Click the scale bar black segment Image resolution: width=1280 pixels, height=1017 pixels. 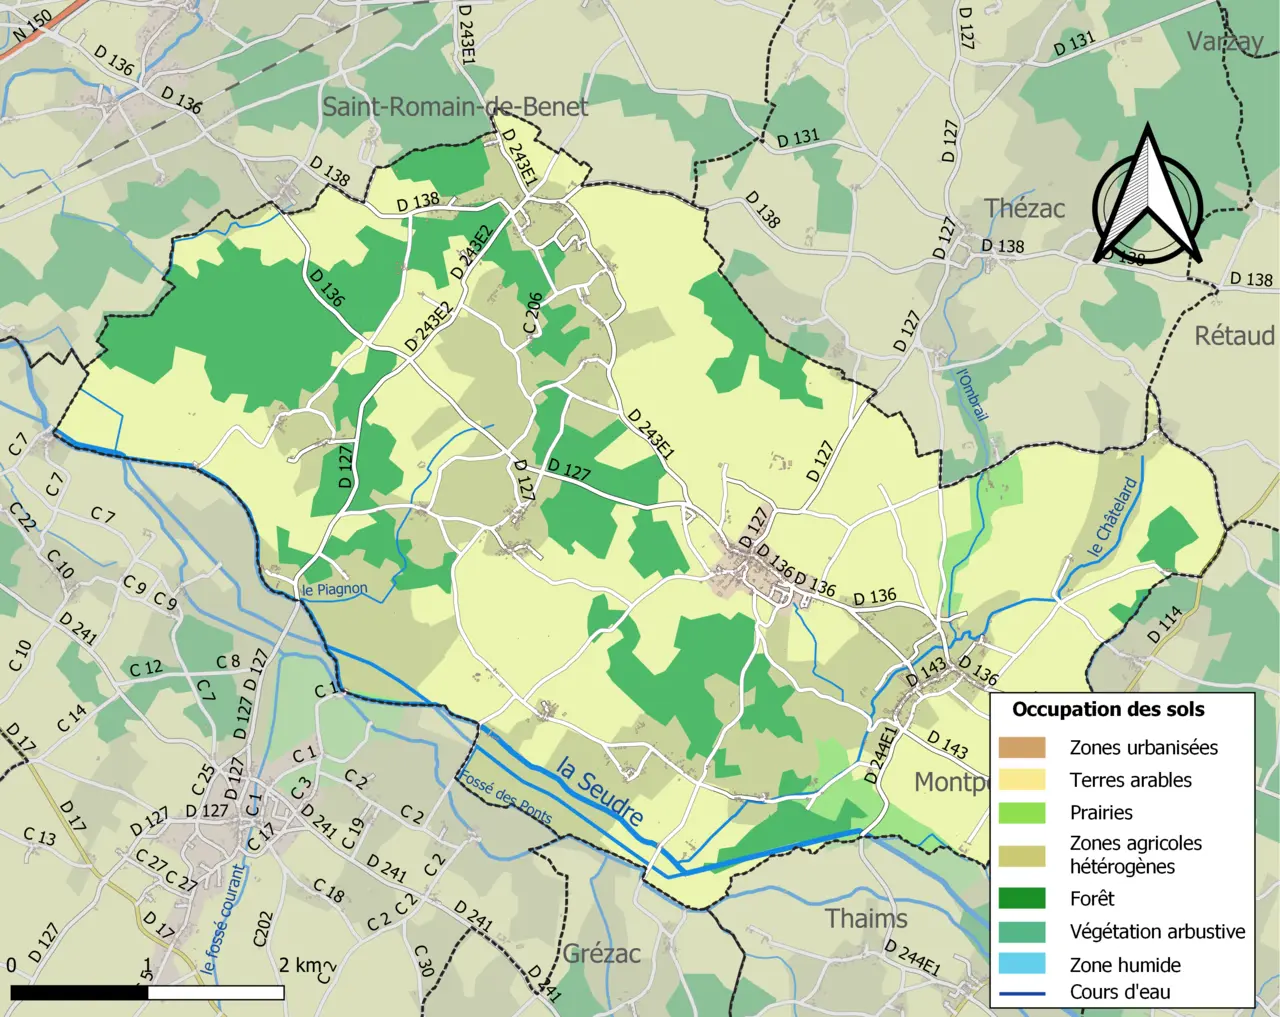click(x=80, y=993)
